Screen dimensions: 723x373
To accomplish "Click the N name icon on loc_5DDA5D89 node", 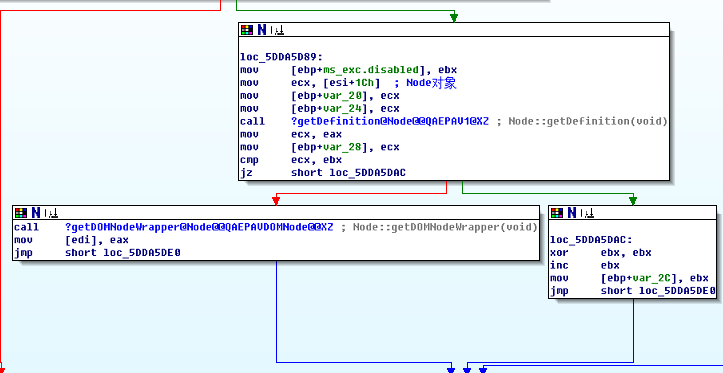I will click(262, 30).
